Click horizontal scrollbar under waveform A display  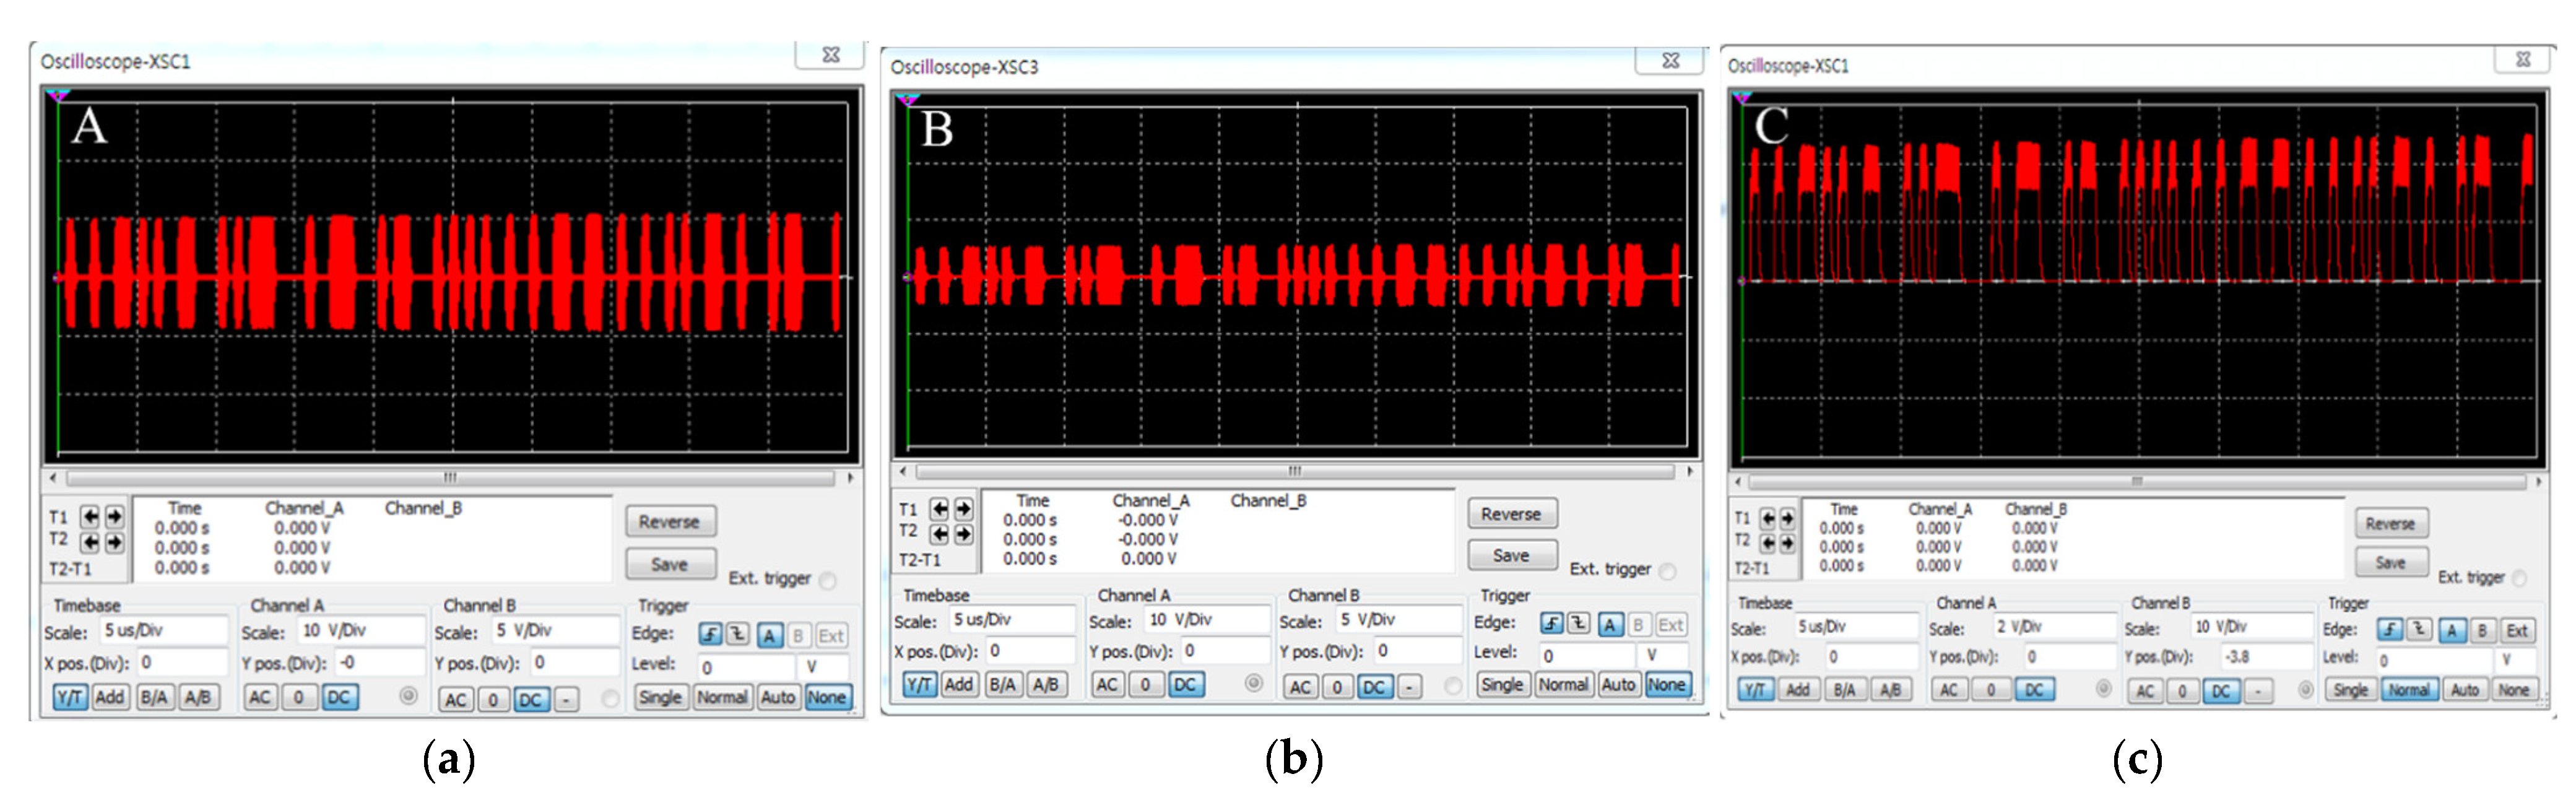[x=450, y=478]
